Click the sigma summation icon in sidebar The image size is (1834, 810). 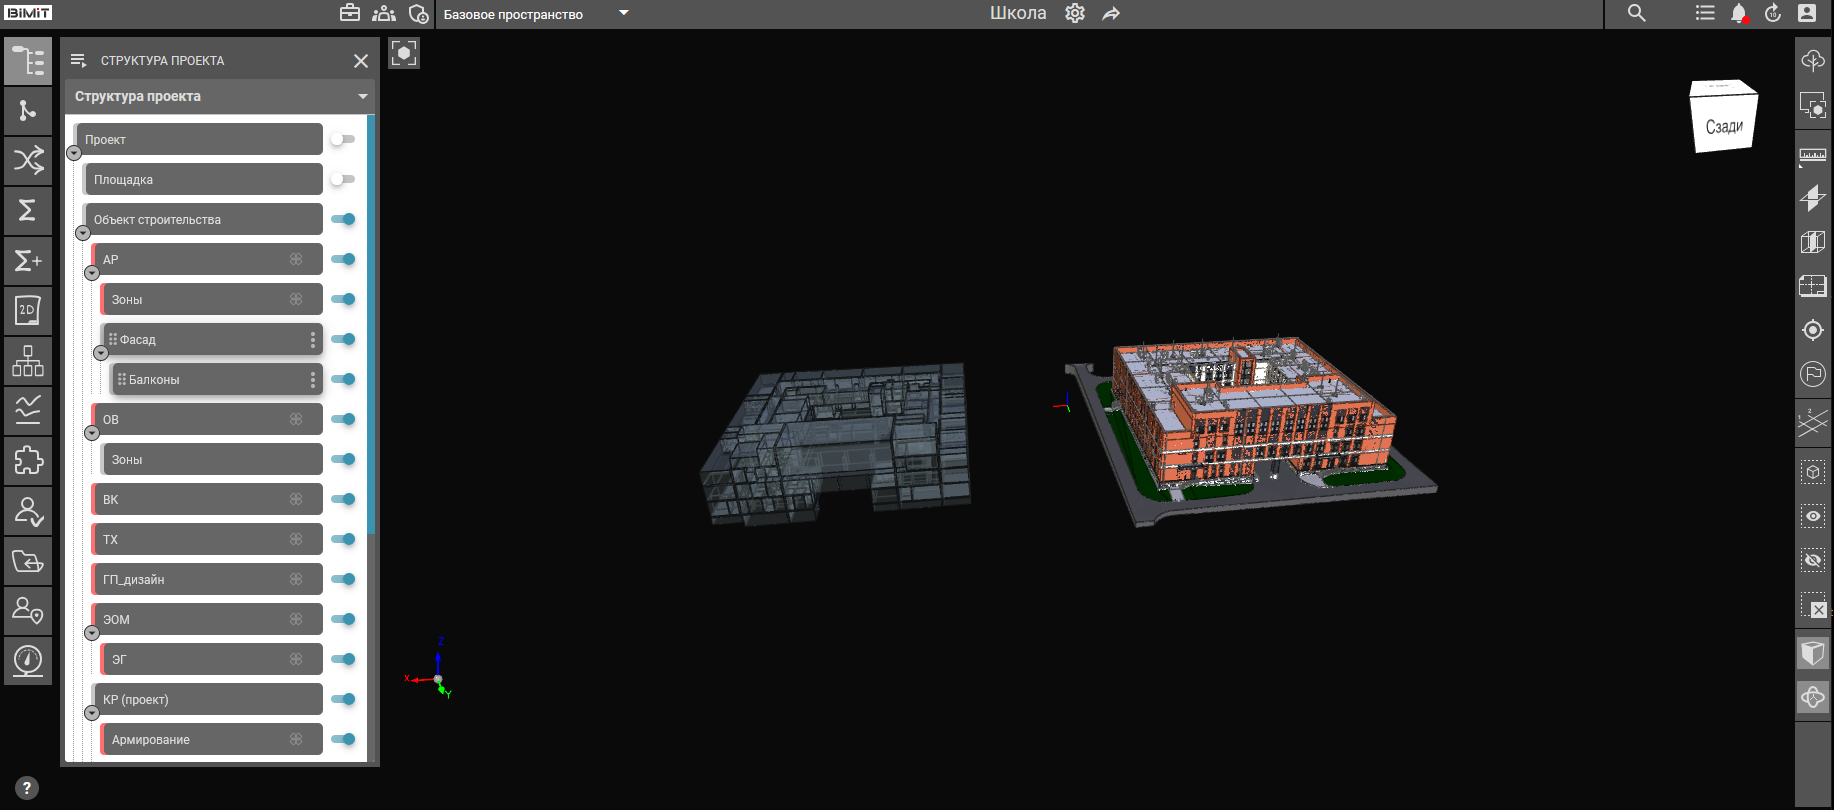point(28,210)
